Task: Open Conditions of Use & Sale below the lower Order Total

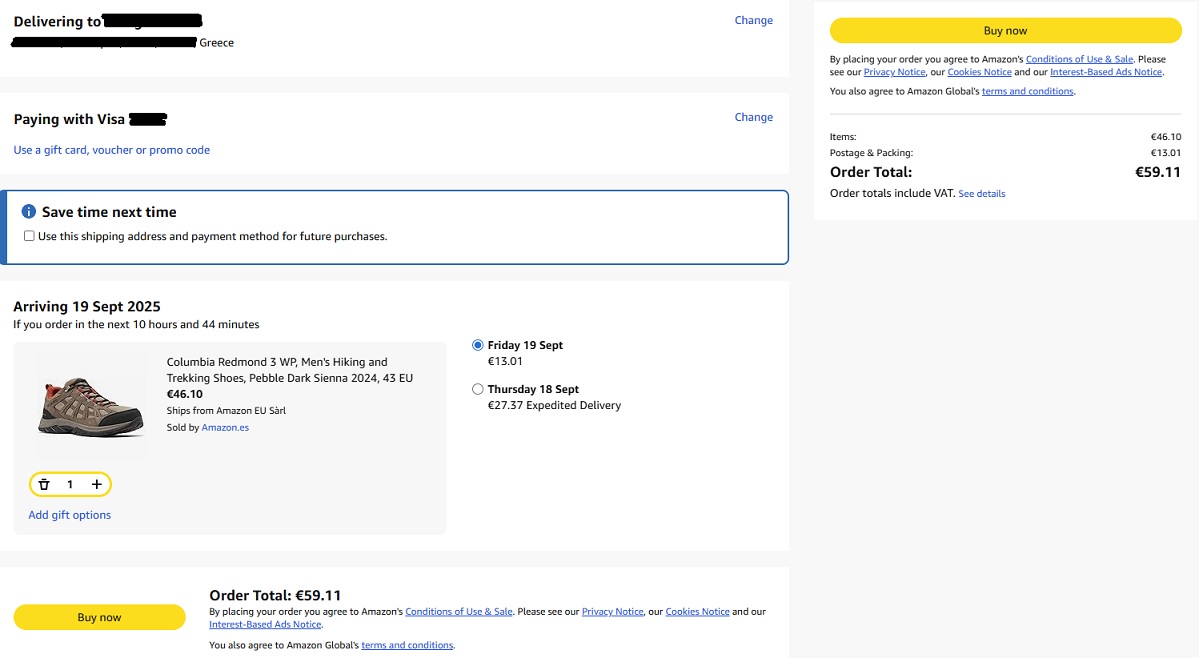Action: pyautogui.click(x=459, y=612)
